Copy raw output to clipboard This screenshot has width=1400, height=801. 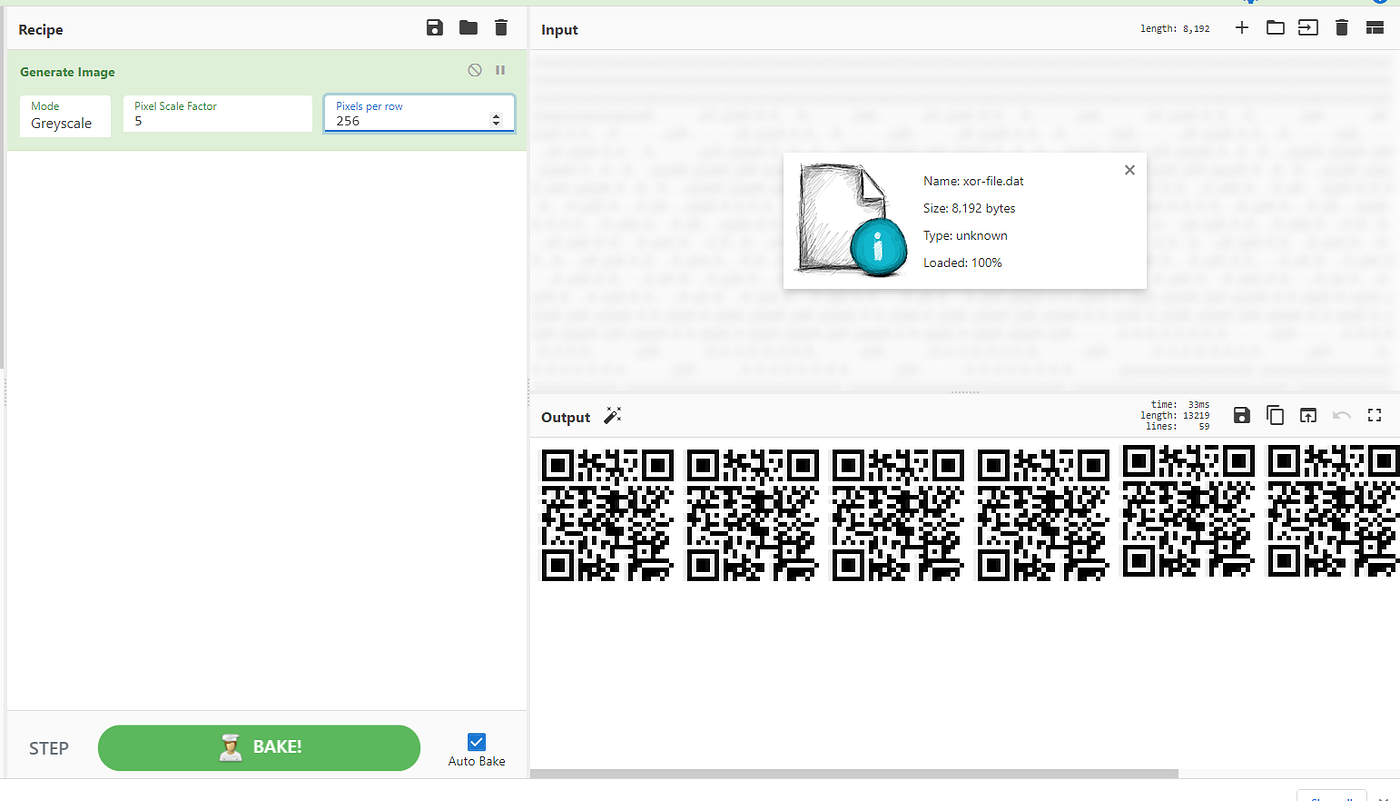(x=1275, y=415)
